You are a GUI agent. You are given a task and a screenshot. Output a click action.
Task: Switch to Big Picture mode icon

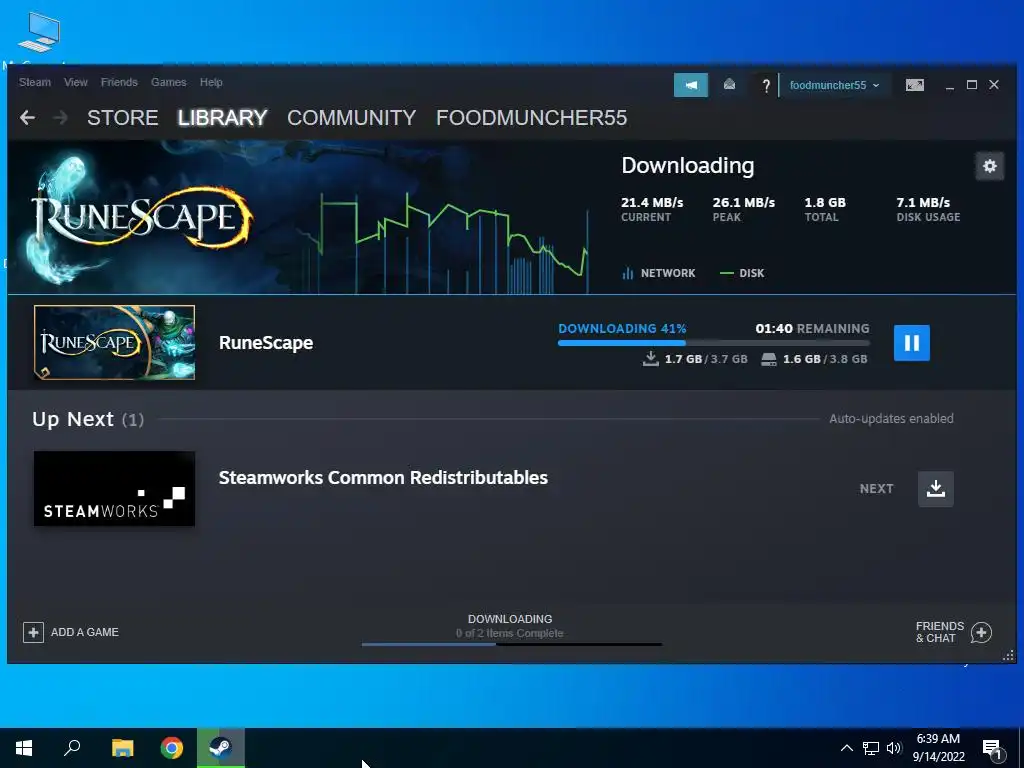tap(914, 85)
